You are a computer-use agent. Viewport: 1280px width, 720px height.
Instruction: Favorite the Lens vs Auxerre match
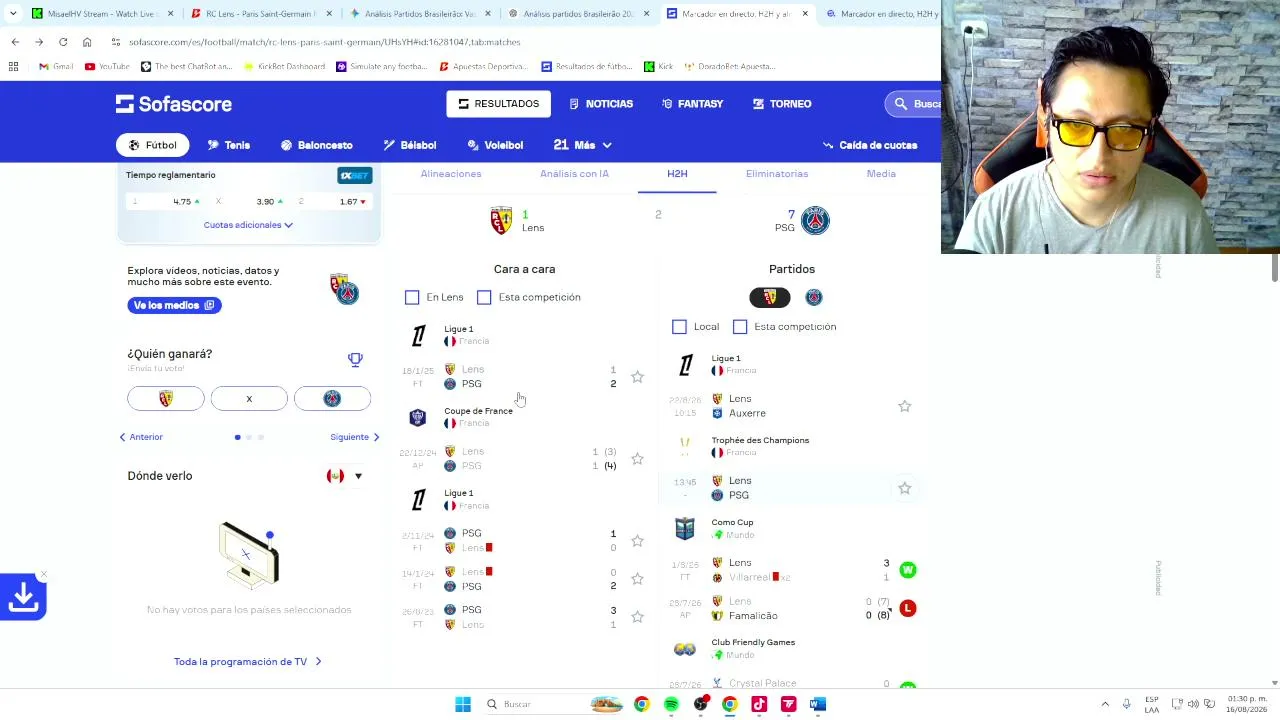[x=904, y=406]
